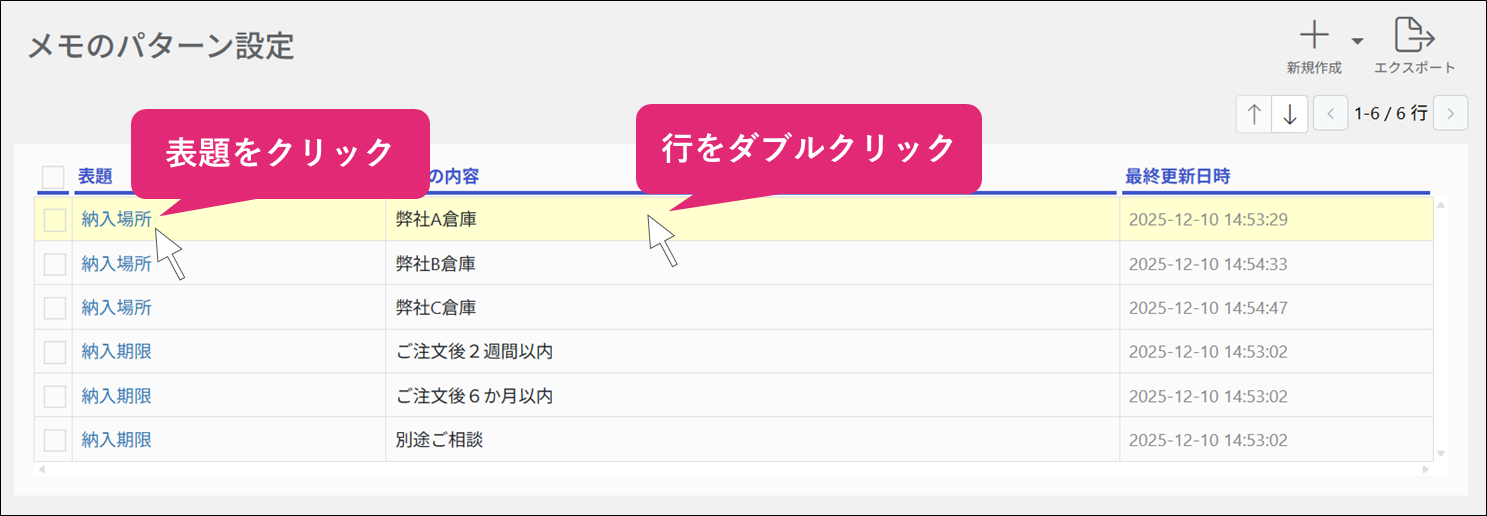The height and width of the screenshot is (516, 1487).
Task: Click the 新規作成 plus icon
Action: (x=1313, y=37)
